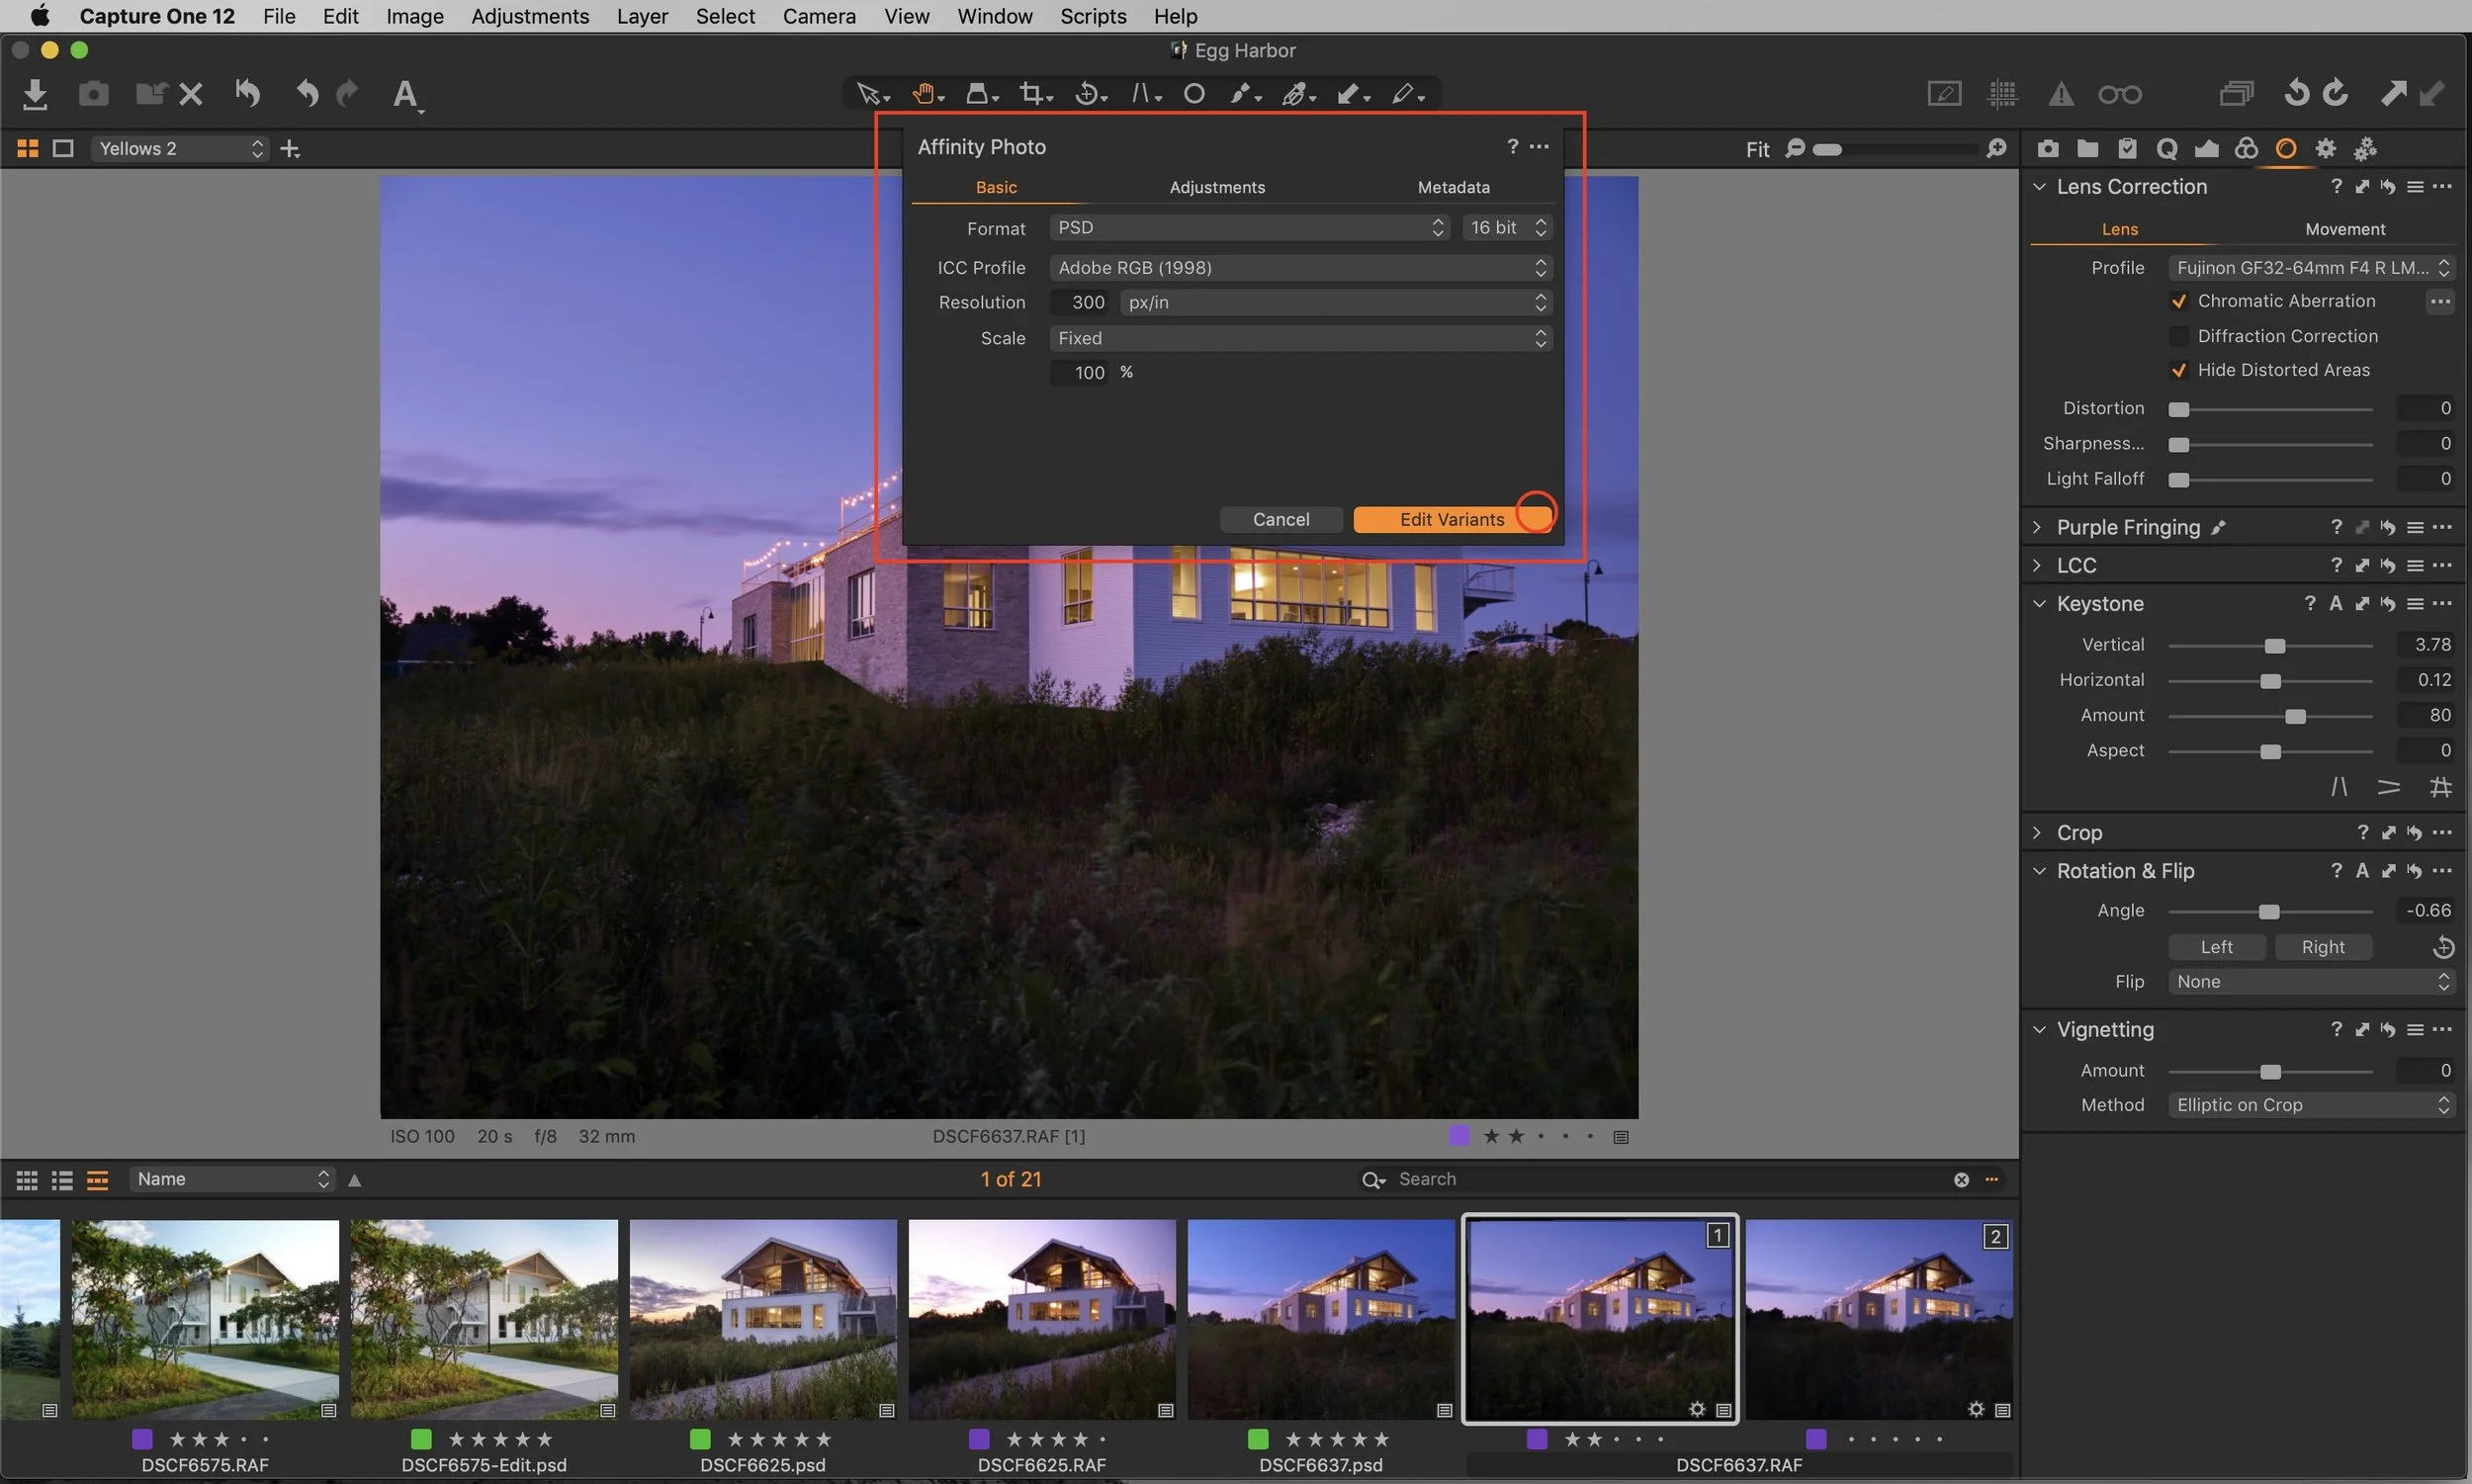Switch to the Movement tab
2472x1484 pixels.
(2345, 229)
